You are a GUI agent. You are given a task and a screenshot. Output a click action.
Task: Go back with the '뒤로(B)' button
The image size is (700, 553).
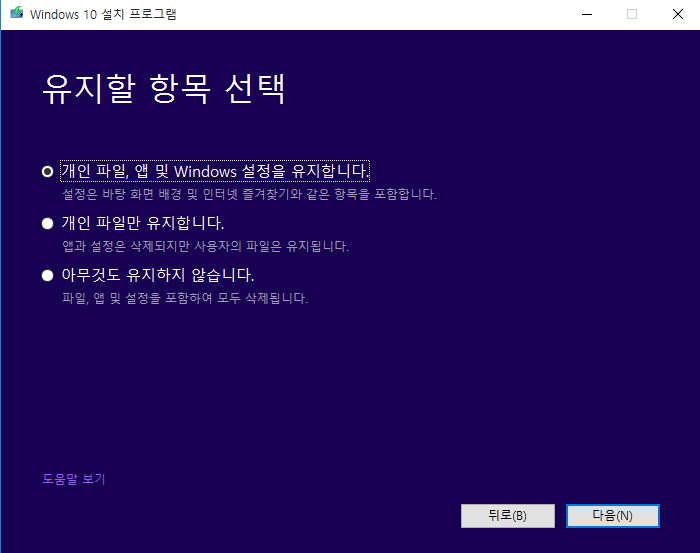(508, 516)
